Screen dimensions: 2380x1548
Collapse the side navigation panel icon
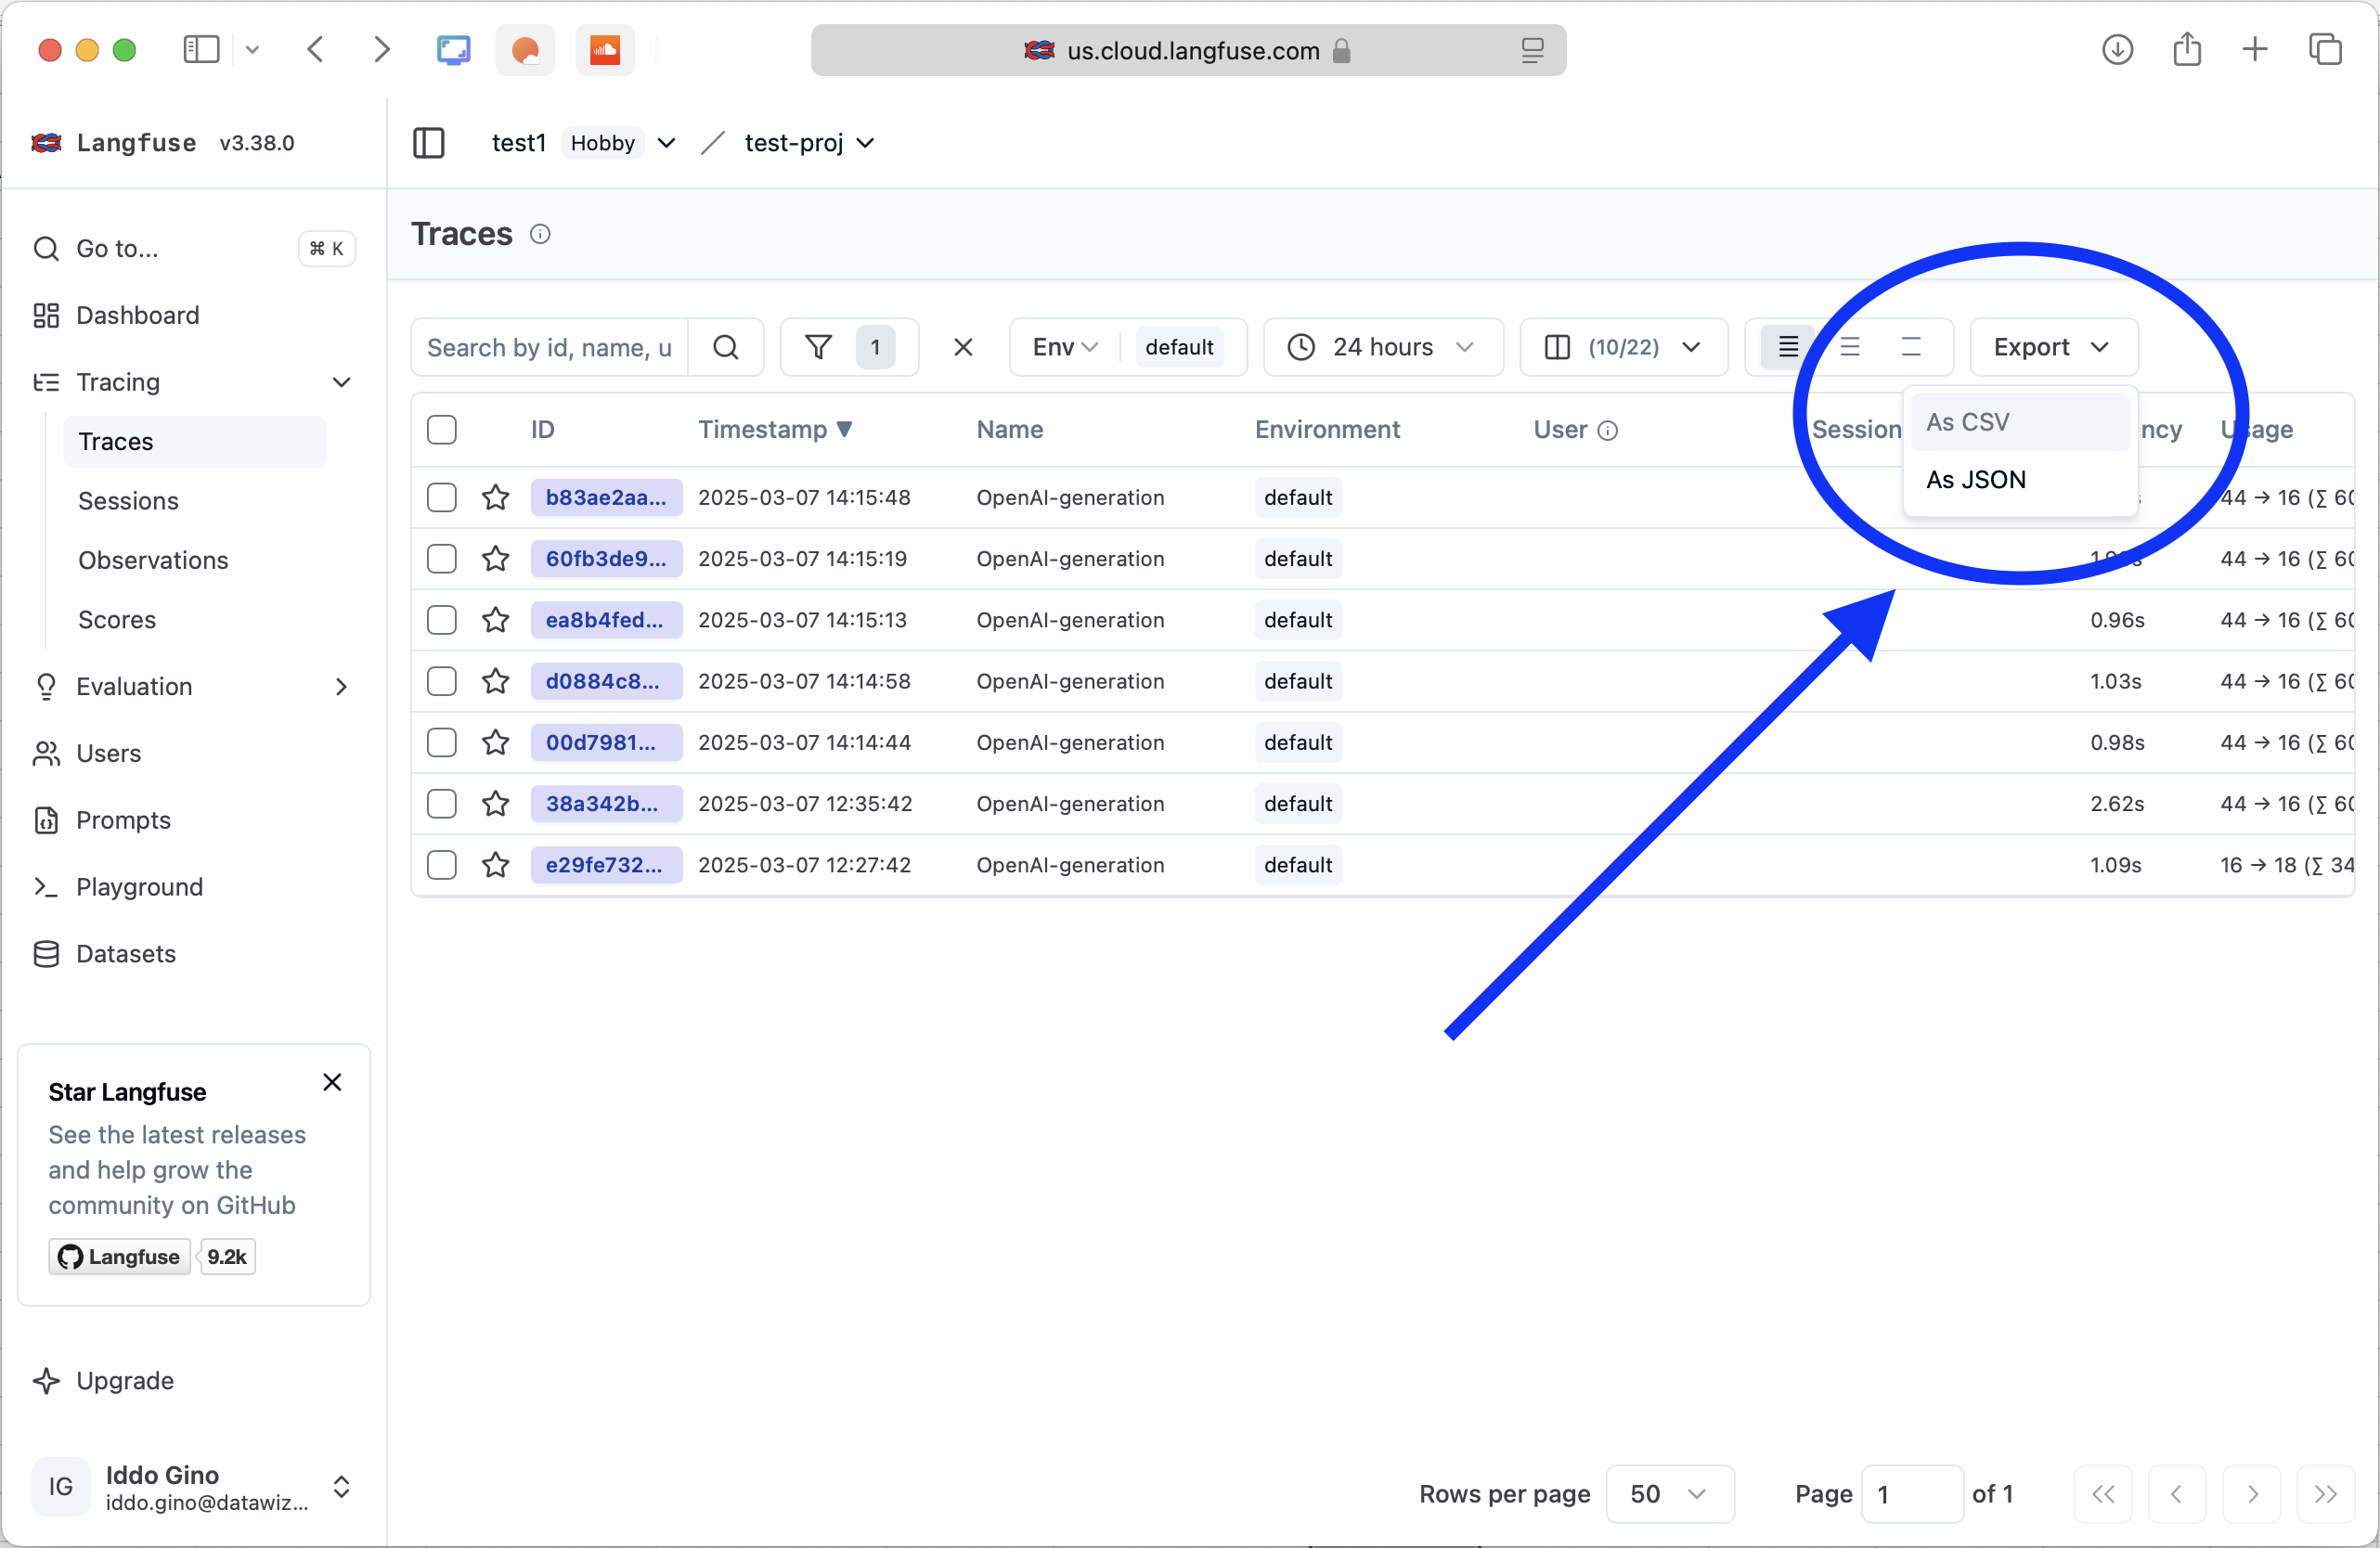click(428, 143)
